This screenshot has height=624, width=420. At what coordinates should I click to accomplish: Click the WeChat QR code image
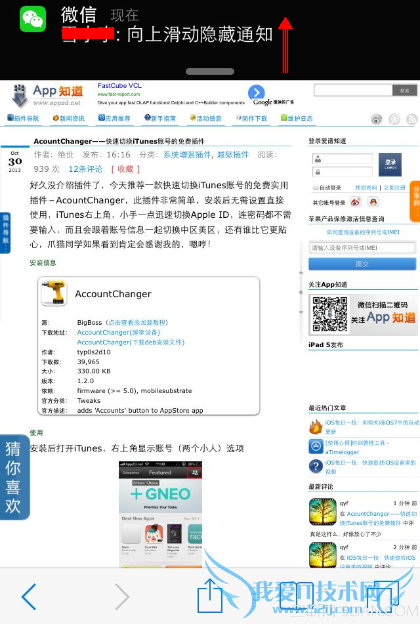click(329, 314)
